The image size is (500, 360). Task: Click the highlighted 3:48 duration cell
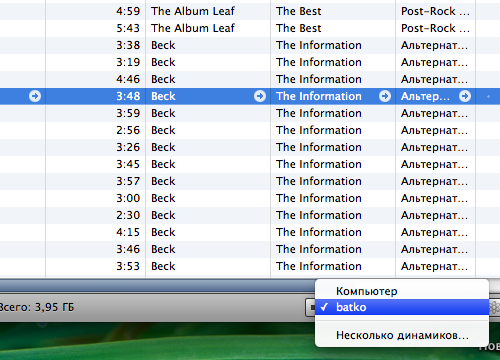pos(128,96)
